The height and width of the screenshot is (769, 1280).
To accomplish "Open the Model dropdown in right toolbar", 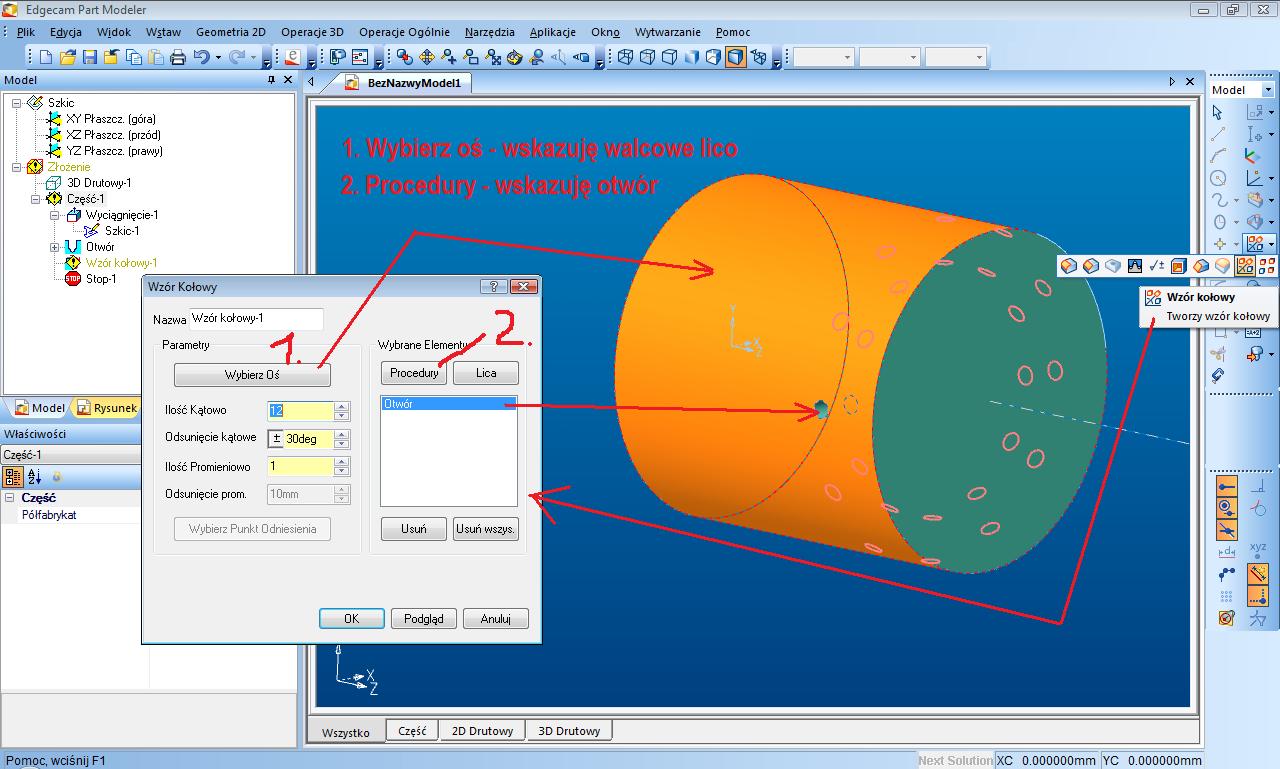I will [x=1267, y=90].
